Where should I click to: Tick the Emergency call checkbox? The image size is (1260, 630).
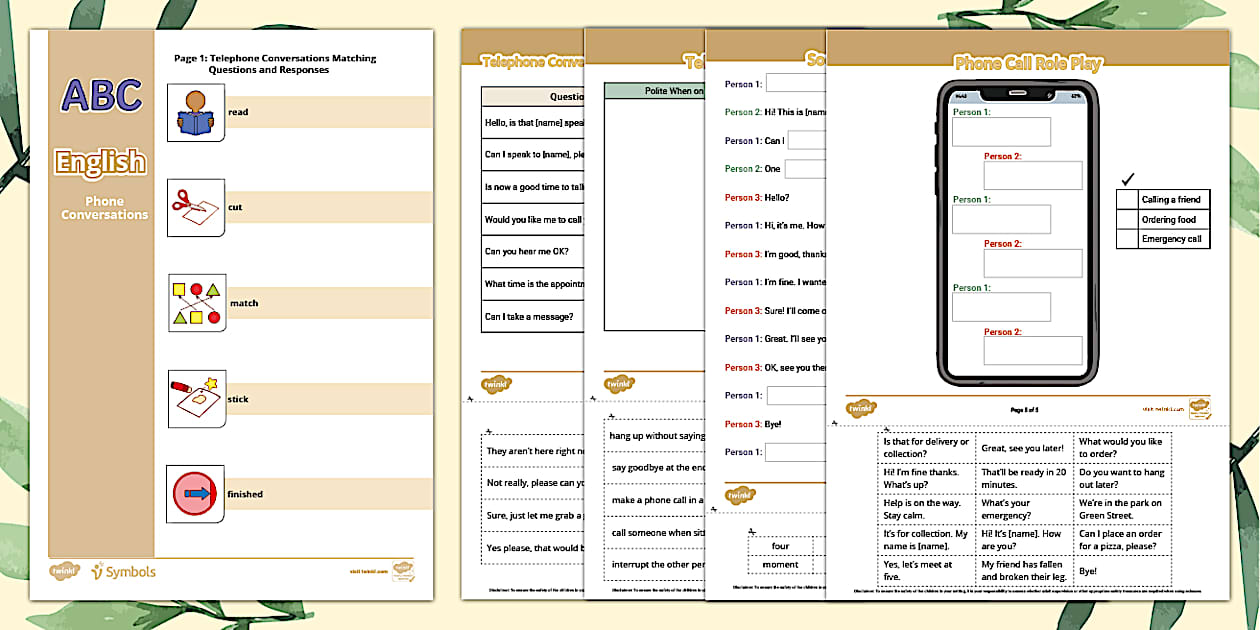[x=1128, y=239]
